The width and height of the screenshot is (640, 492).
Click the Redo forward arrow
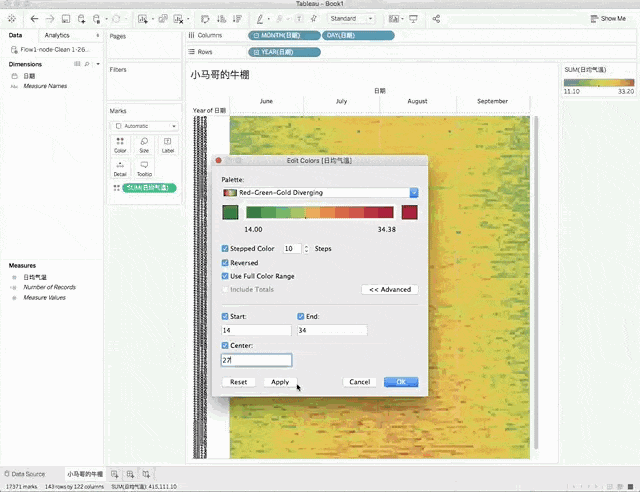coord(50,19)
